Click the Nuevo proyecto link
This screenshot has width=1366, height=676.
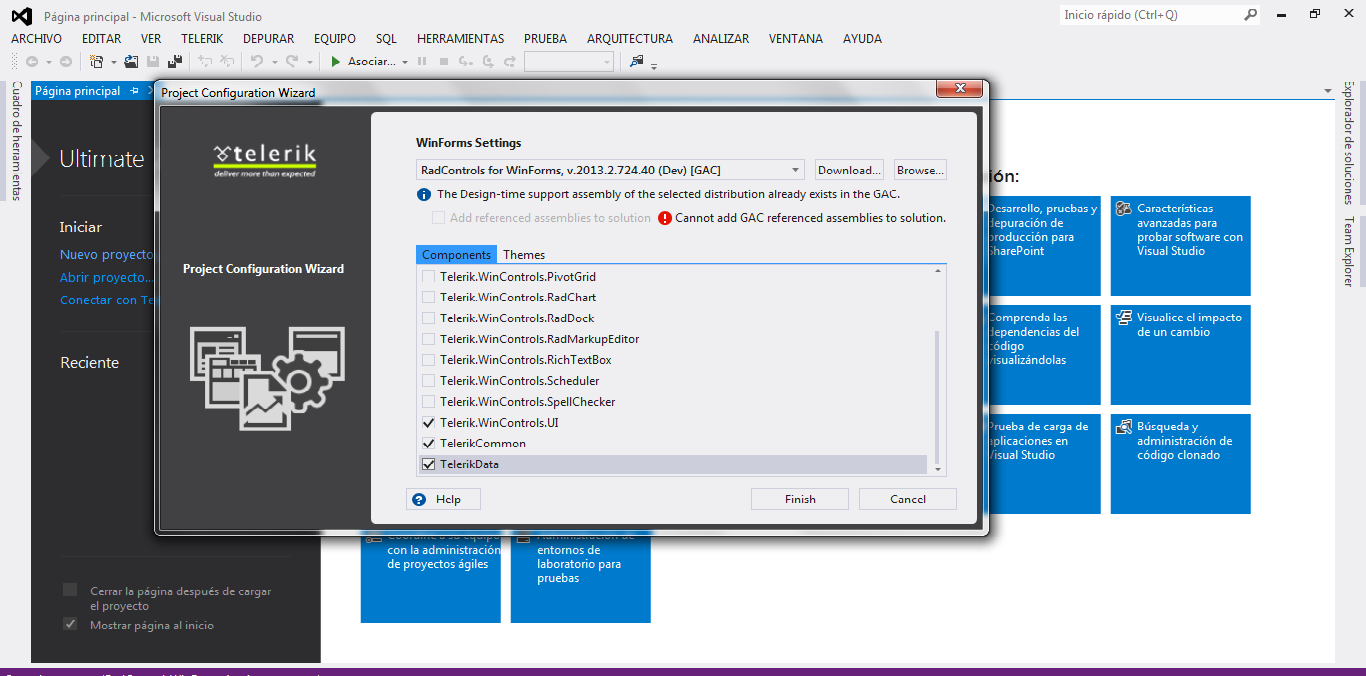point(105,255)
